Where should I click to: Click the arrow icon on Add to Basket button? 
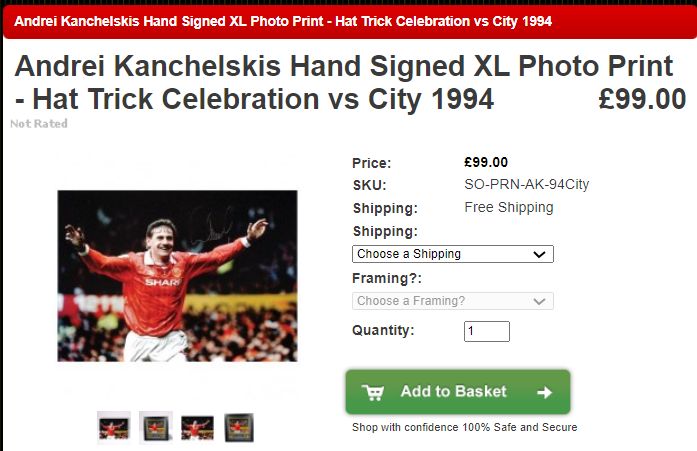[545, 392]
